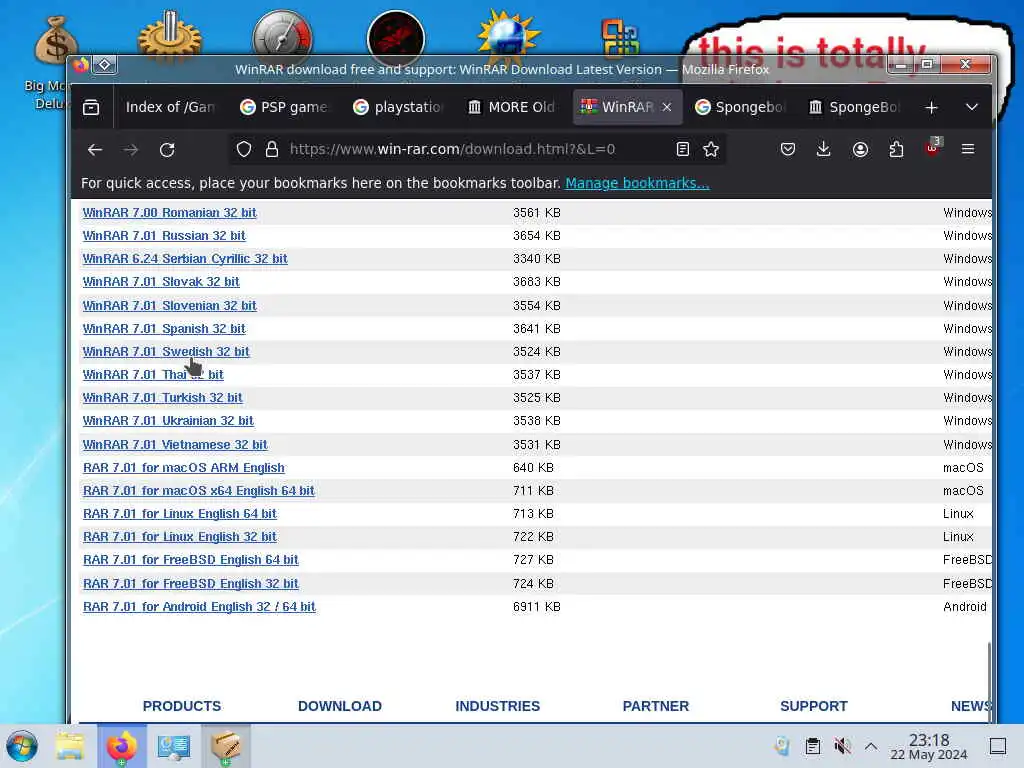Expand the hidden system tray icons
Screen dimensions: 1024x768
(x=871, y=746)
